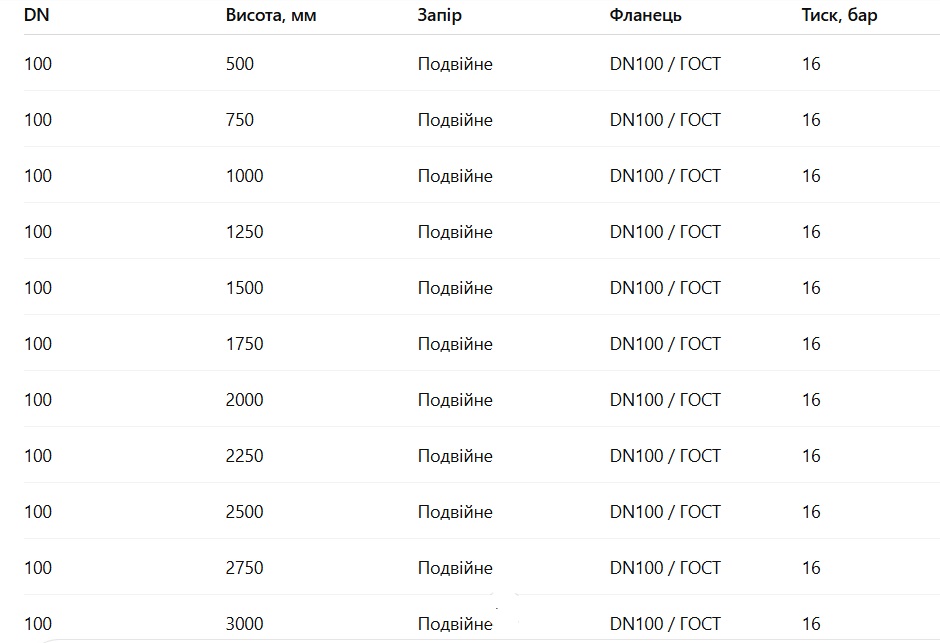The height and width of the screenshot is (643, 940).
Task: Click the Висота, мм column header
Action: point(271,16)
